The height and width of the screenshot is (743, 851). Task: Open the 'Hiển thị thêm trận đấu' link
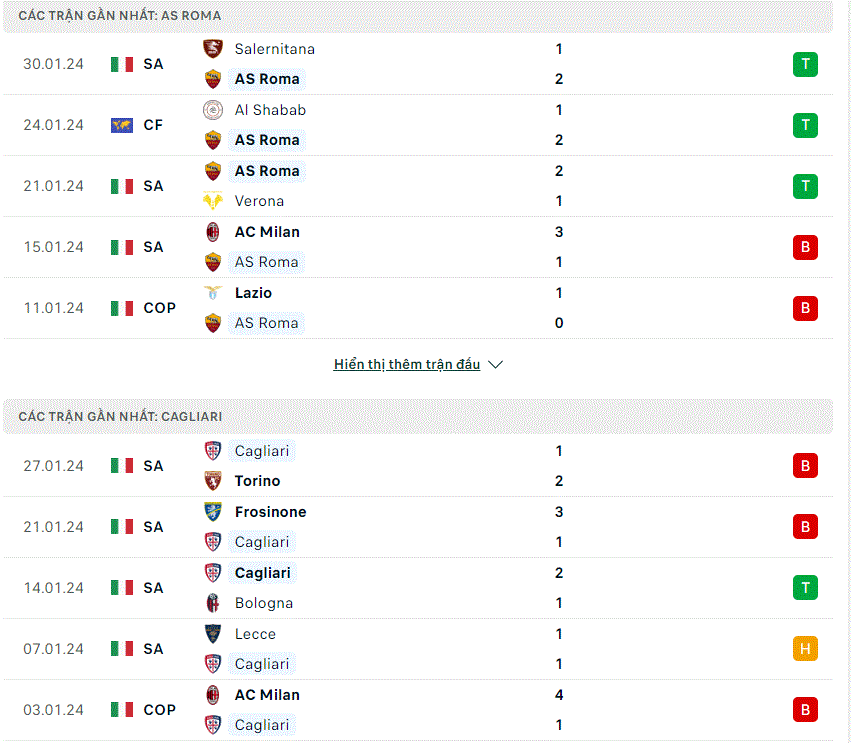point(407,364)
